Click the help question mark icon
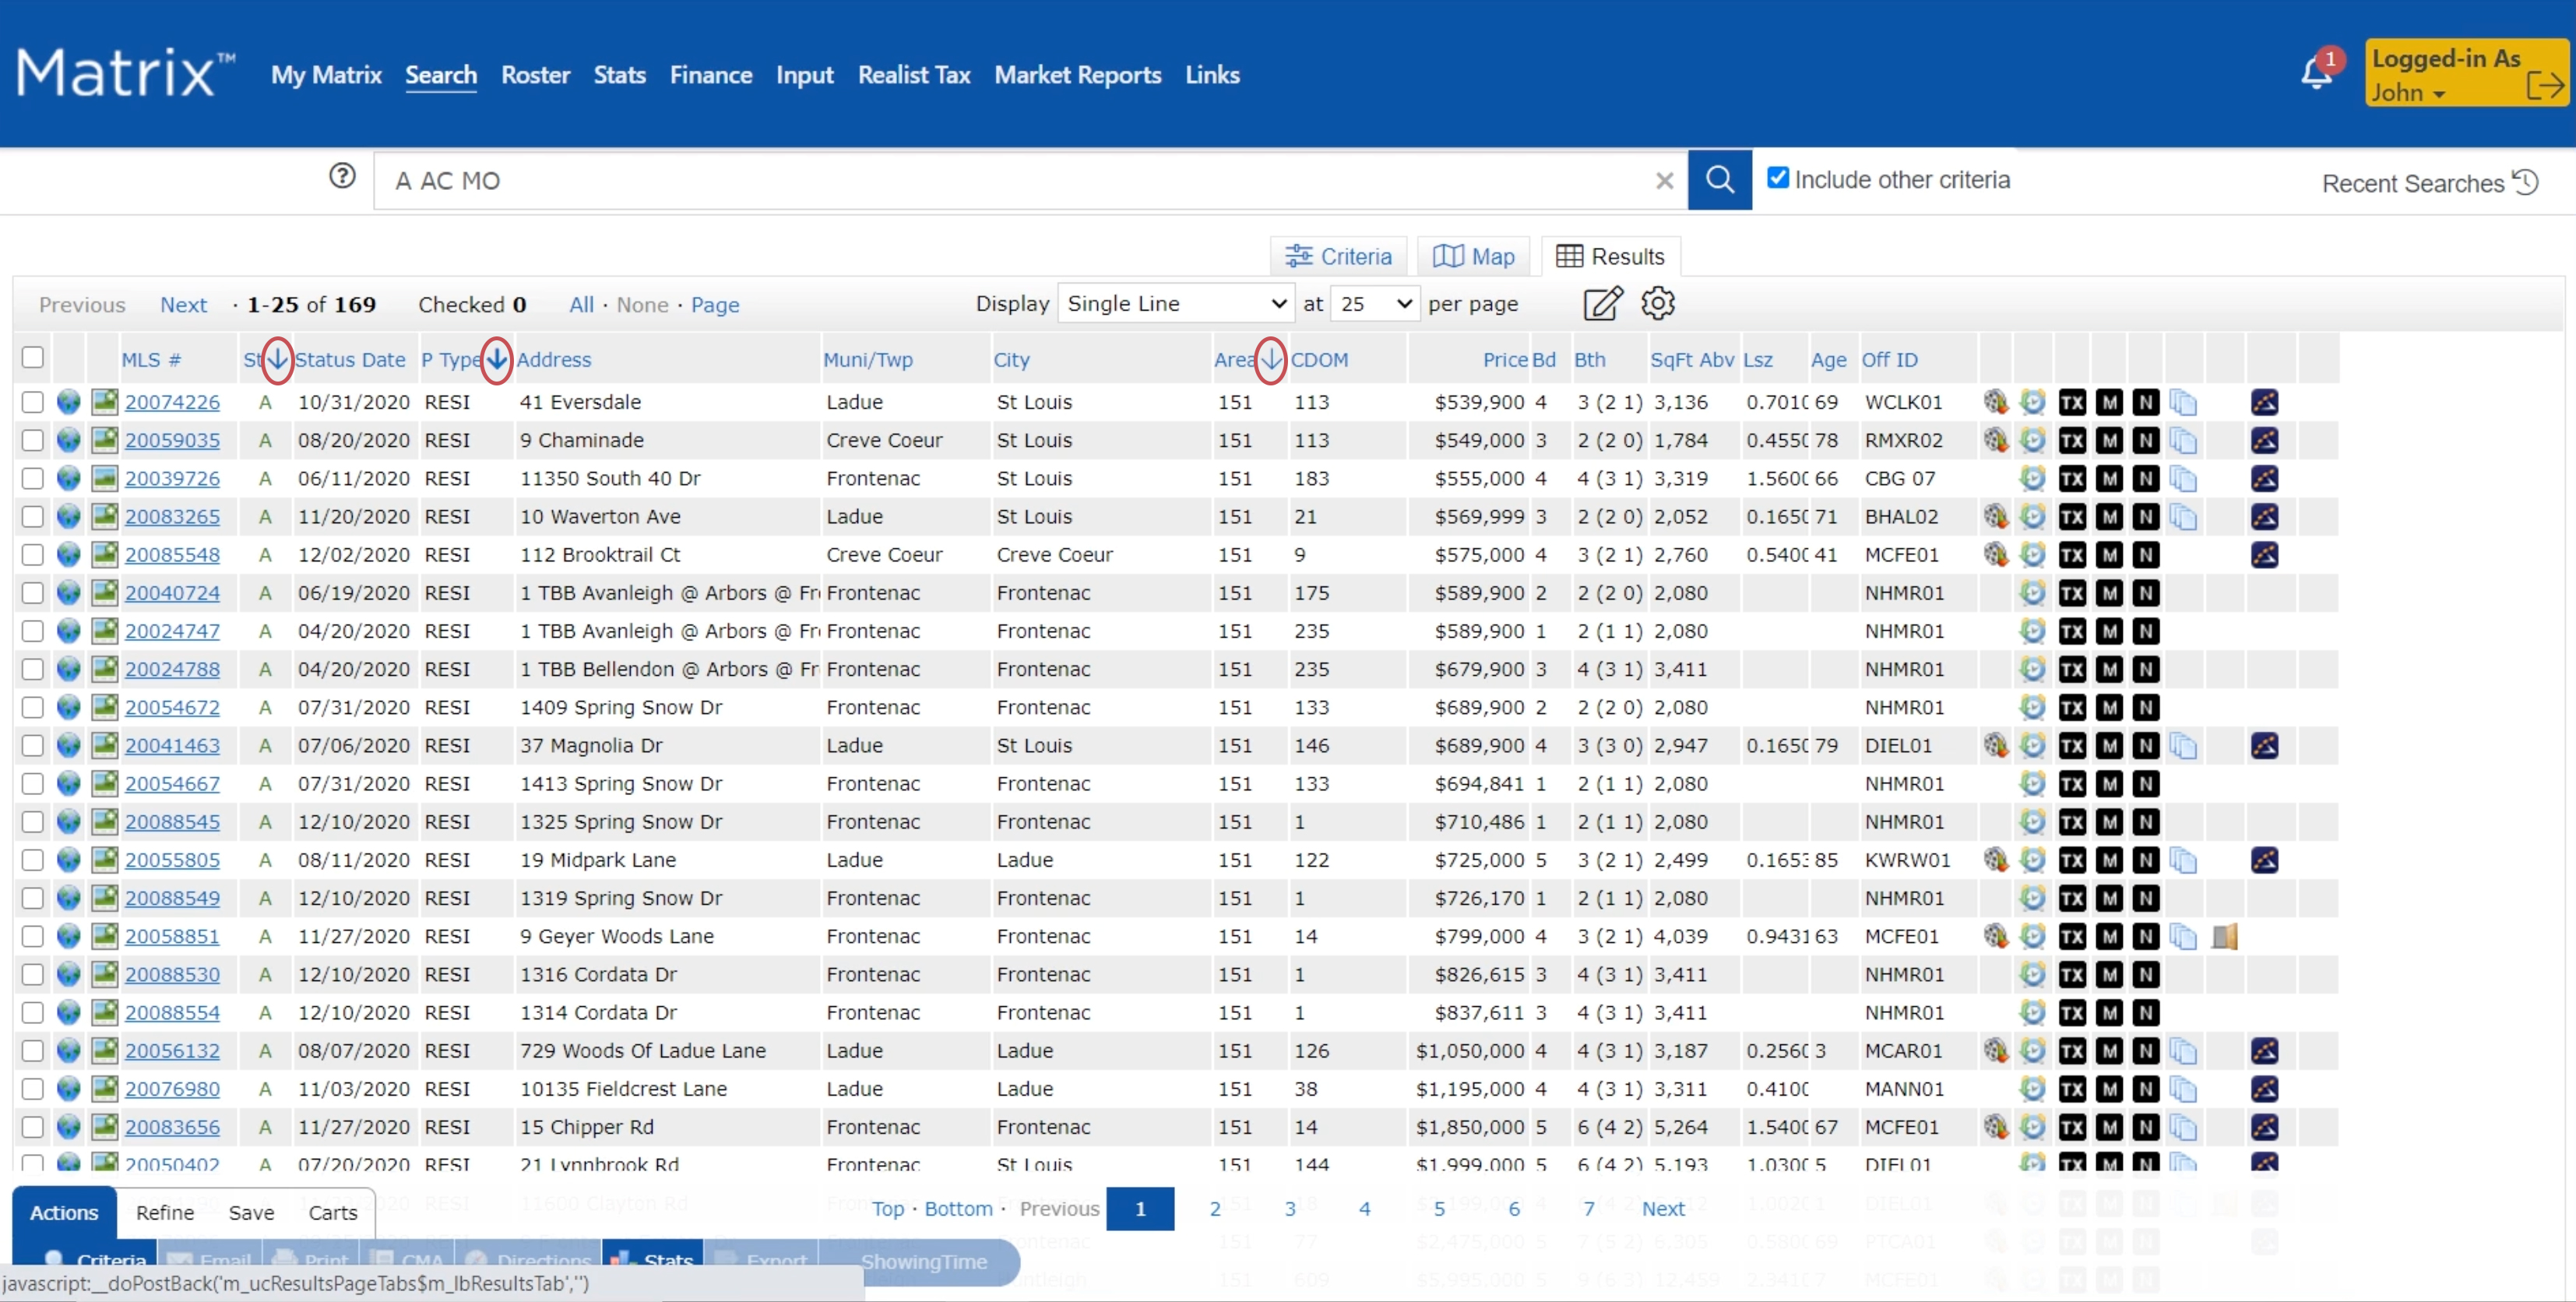Screen dimensions: 2576x1302 click(342, 177)
